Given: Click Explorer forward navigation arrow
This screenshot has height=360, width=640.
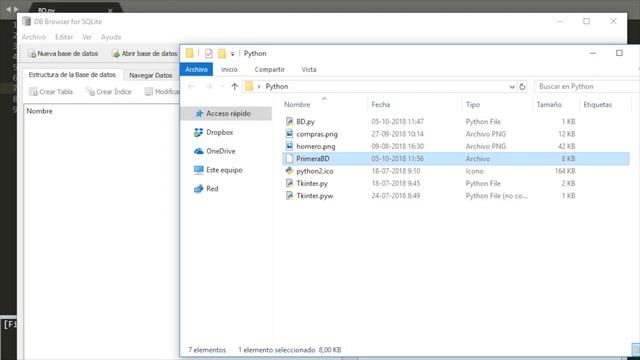Looking at the screenshot, I should (209, 87).
